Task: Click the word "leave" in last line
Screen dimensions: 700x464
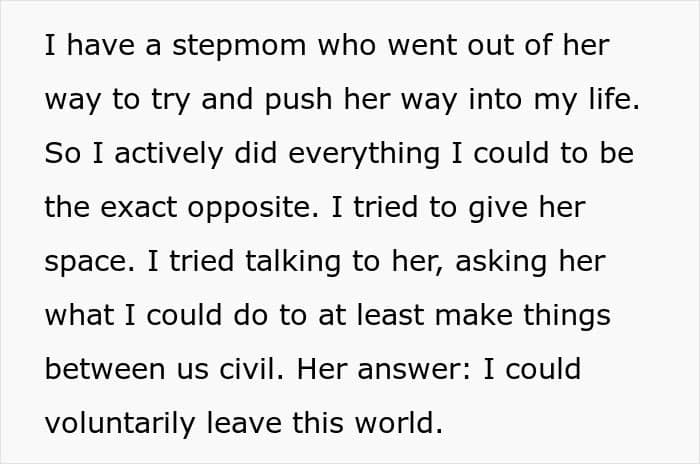Action: [x=244, y=423]
